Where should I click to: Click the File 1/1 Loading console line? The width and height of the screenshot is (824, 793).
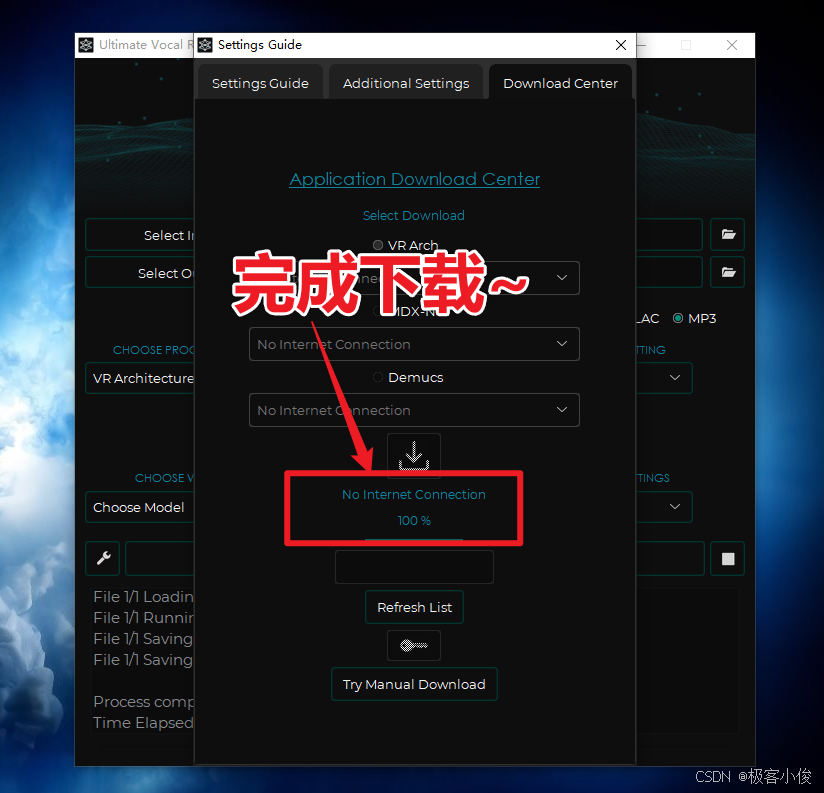[143, 596]
